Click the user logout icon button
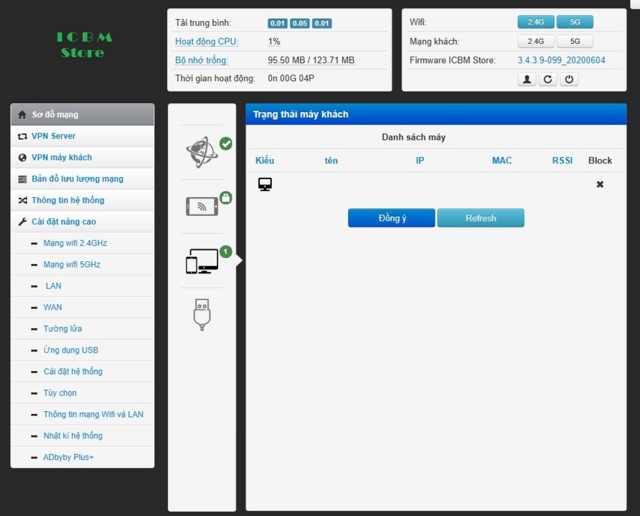Image resolution: width=640 pixels, height=516 pixels. 527,79
